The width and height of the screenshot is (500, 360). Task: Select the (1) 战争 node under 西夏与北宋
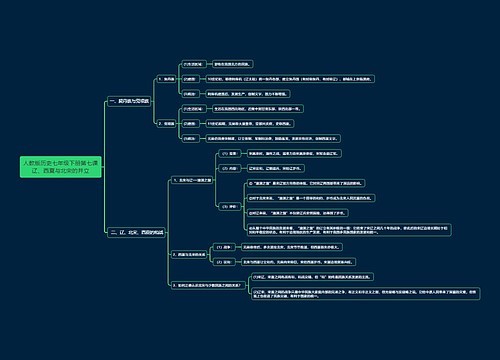(x=224, y=247)
